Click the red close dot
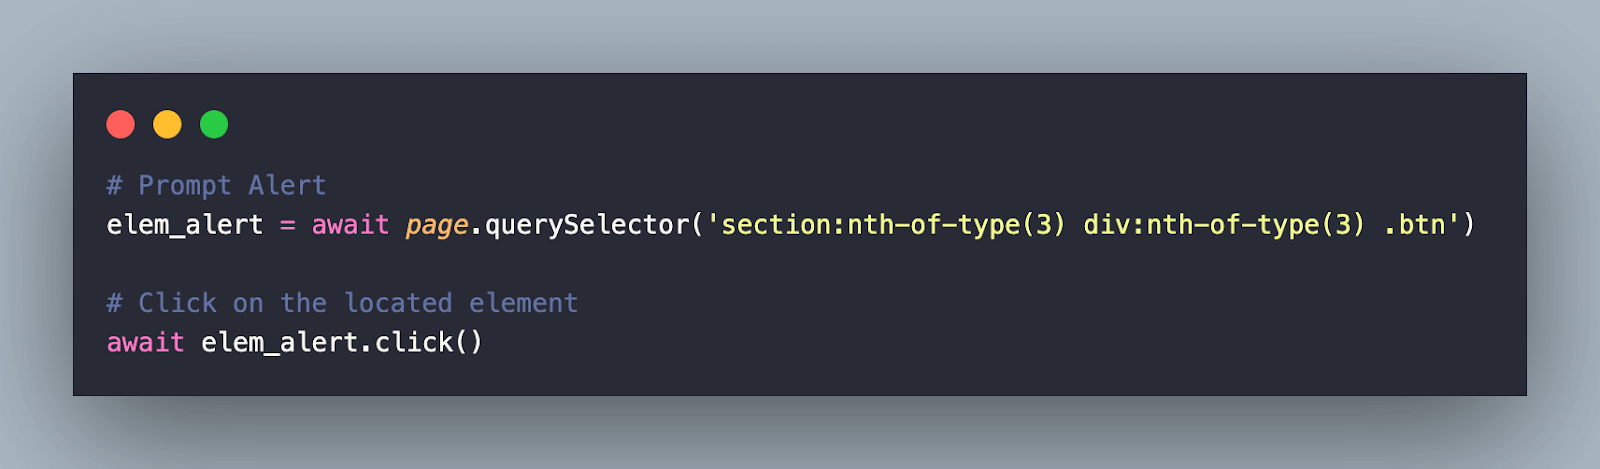 [121, 125]
